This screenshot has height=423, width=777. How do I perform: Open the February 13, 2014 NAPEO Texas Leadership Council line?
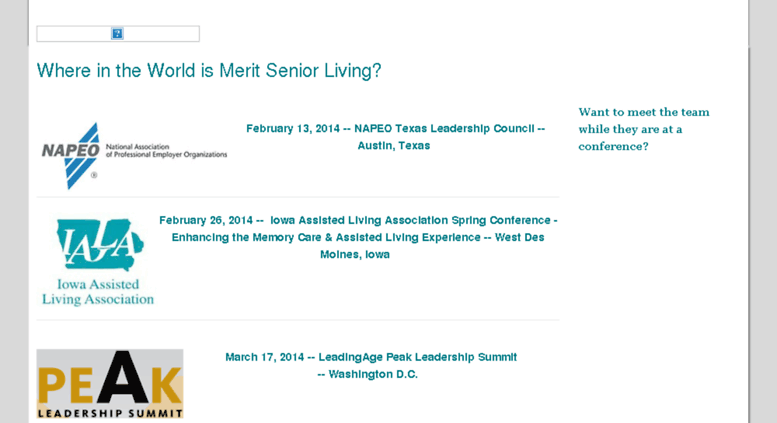pyautogui.click(x=395, y=128)
